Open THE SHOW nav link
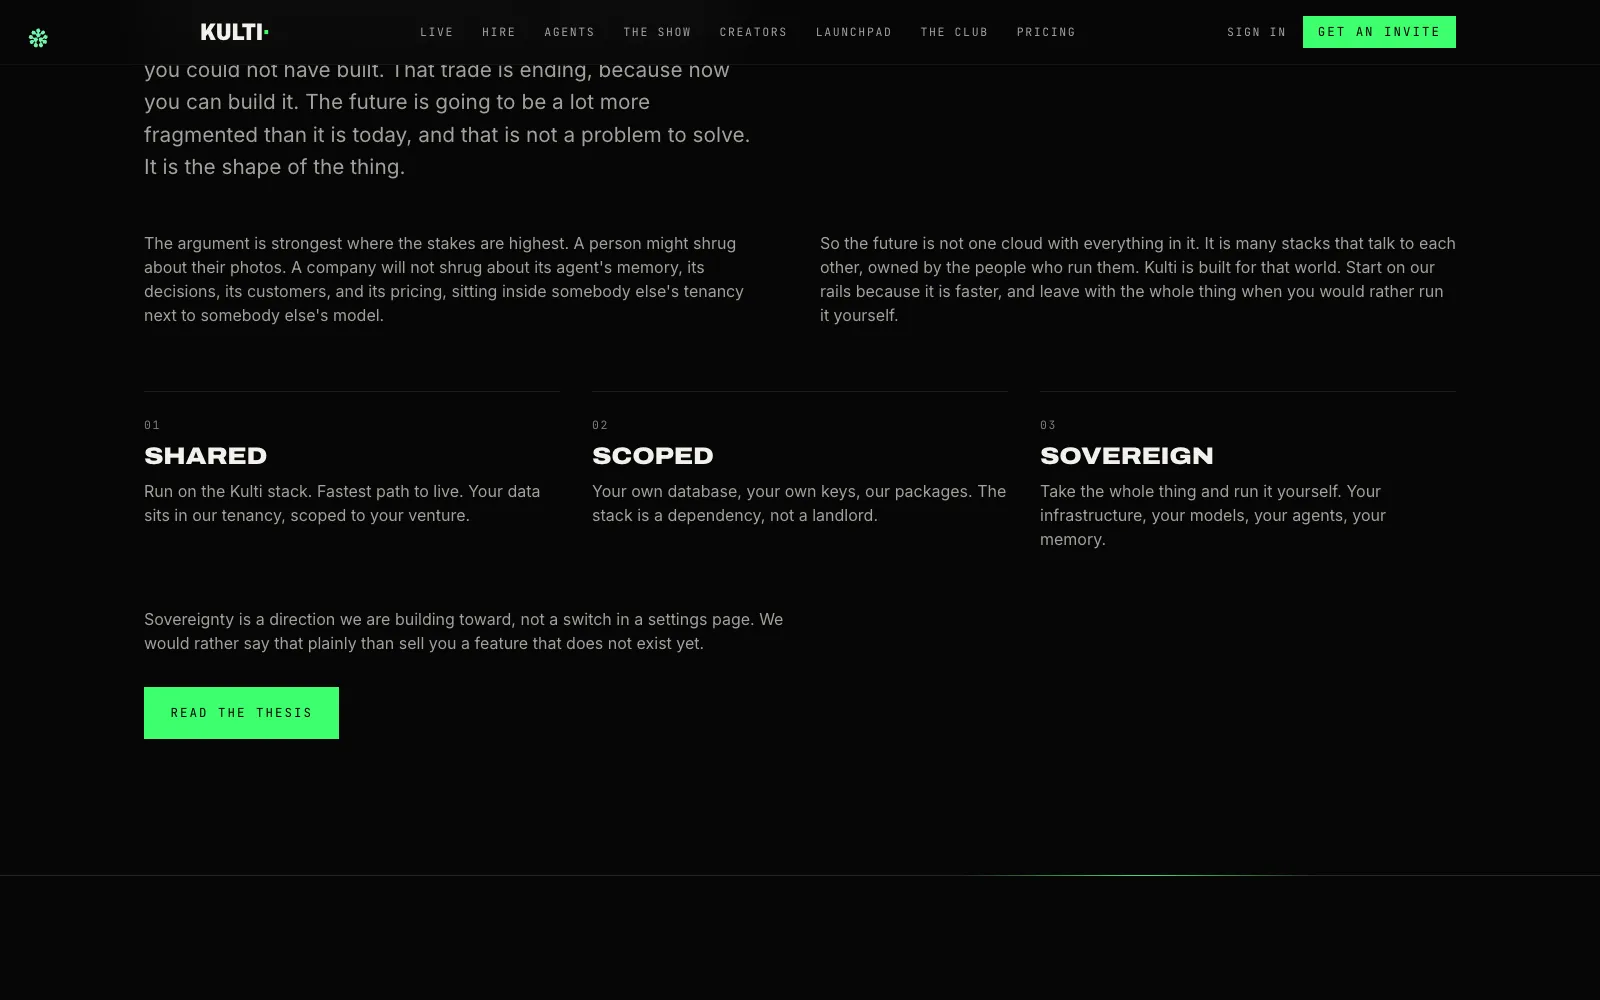Screen dimensions: 1600x1000 pos(657,32)
